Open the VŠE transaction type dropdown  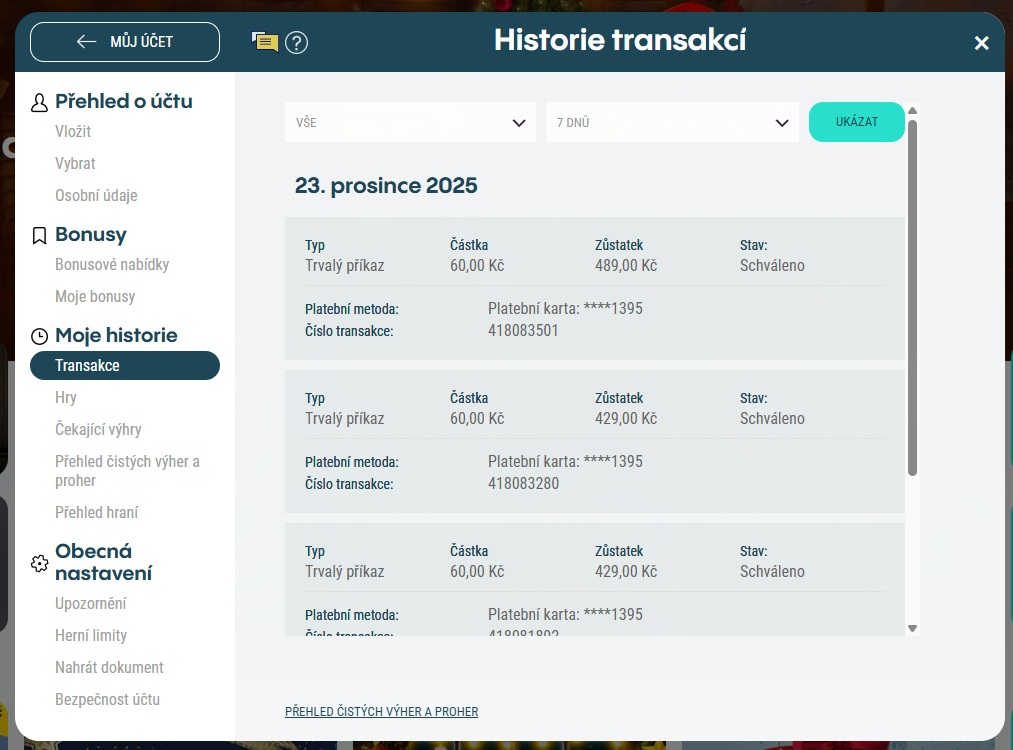410,122
